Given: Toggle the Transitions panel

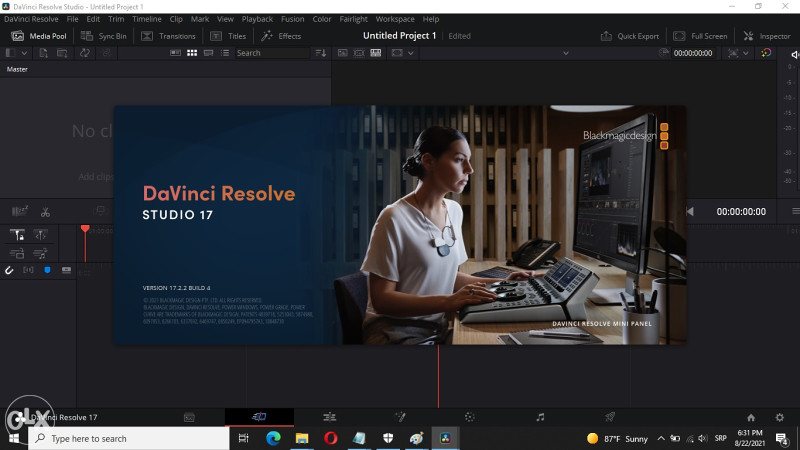Looking at the screenshot, I should [168, 36].
